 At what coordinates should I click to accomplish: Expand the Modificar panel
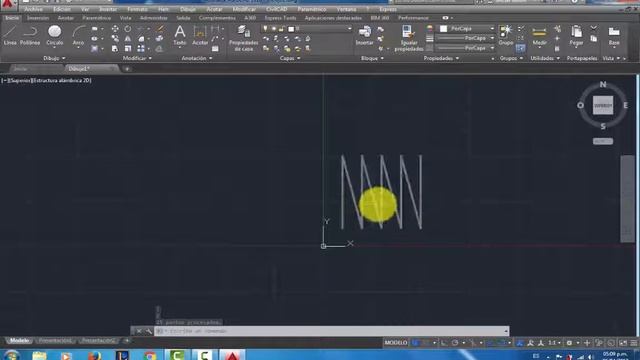click(137, 58)
